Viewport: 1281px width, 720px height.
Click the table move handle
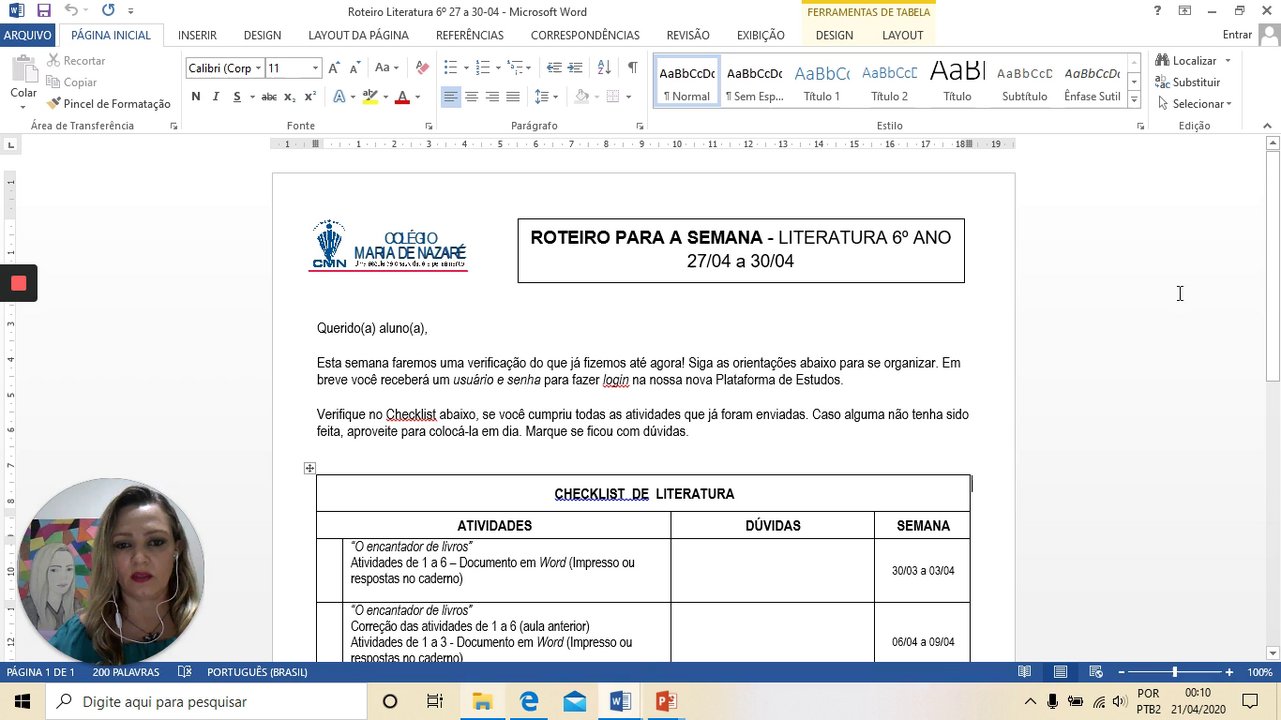pos(310,468)
